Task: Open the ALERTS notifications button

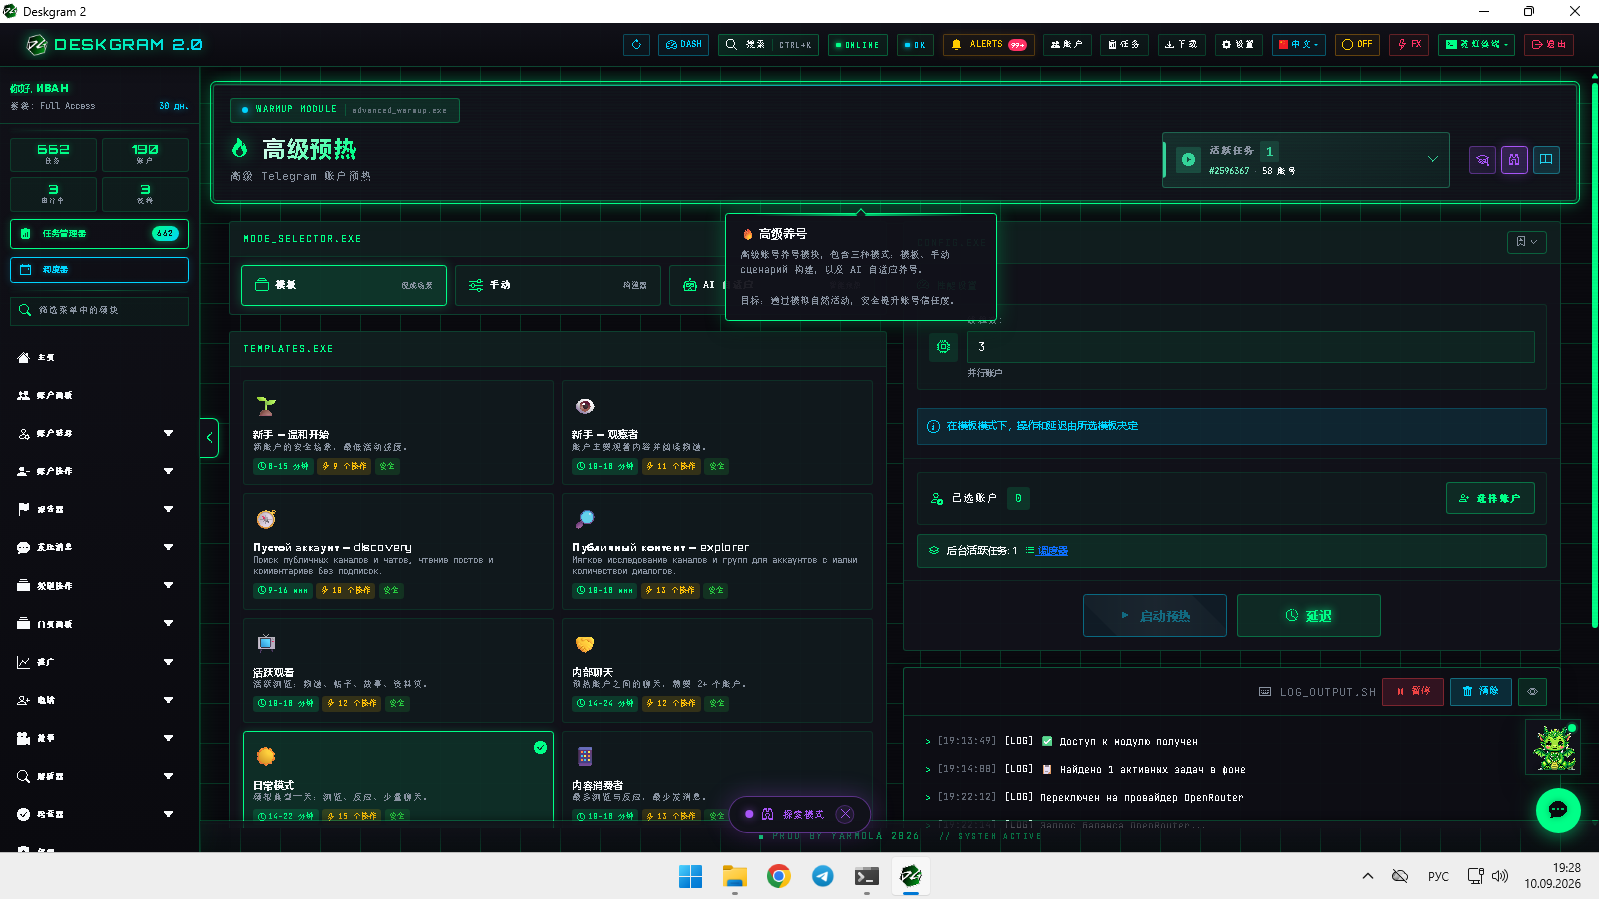Action: (x=988, y=45)
